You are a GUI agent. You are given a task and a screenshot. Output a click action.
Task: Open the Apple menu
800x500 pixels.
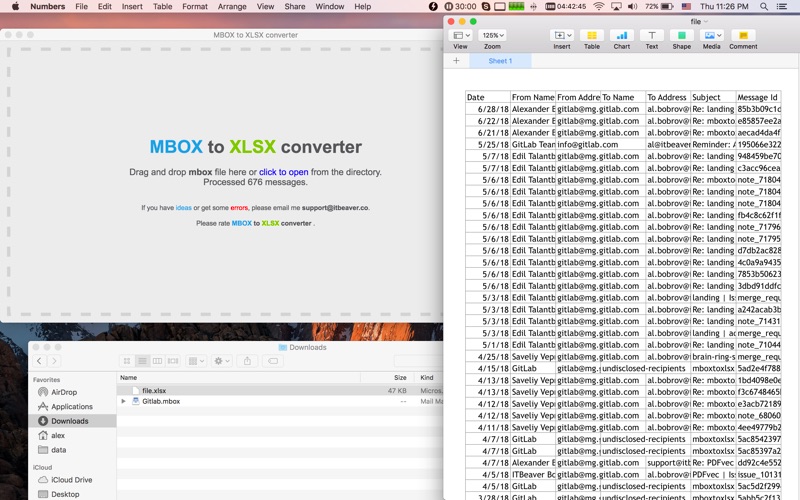pos(15,7)
